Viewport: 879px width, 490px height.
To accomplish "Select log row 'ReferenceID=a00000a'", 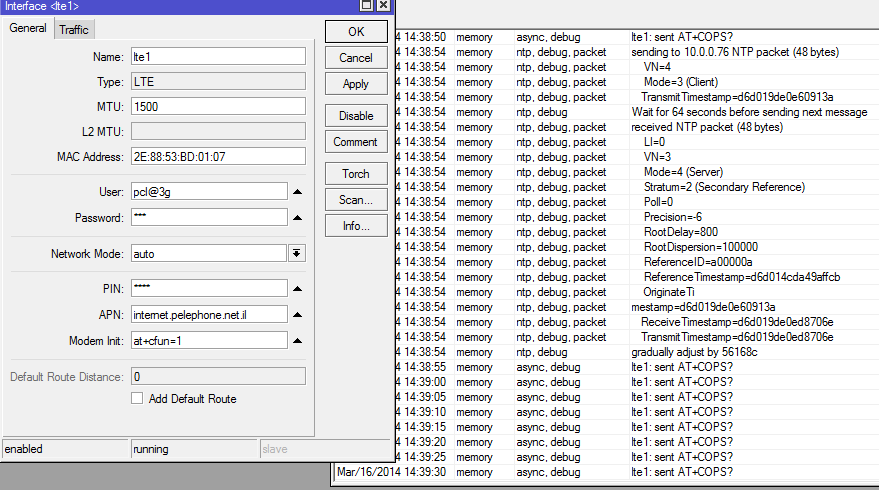I will pyautogui.click(x=636, y=262).
